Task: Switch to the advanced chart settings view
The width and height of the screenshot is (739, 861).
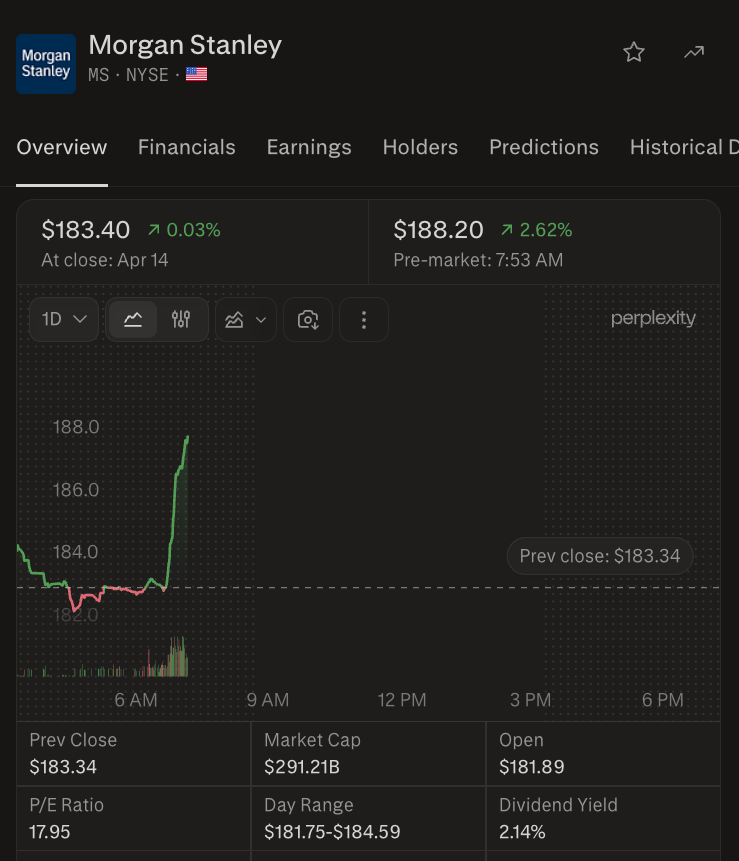Action: [x=181, y=319]
